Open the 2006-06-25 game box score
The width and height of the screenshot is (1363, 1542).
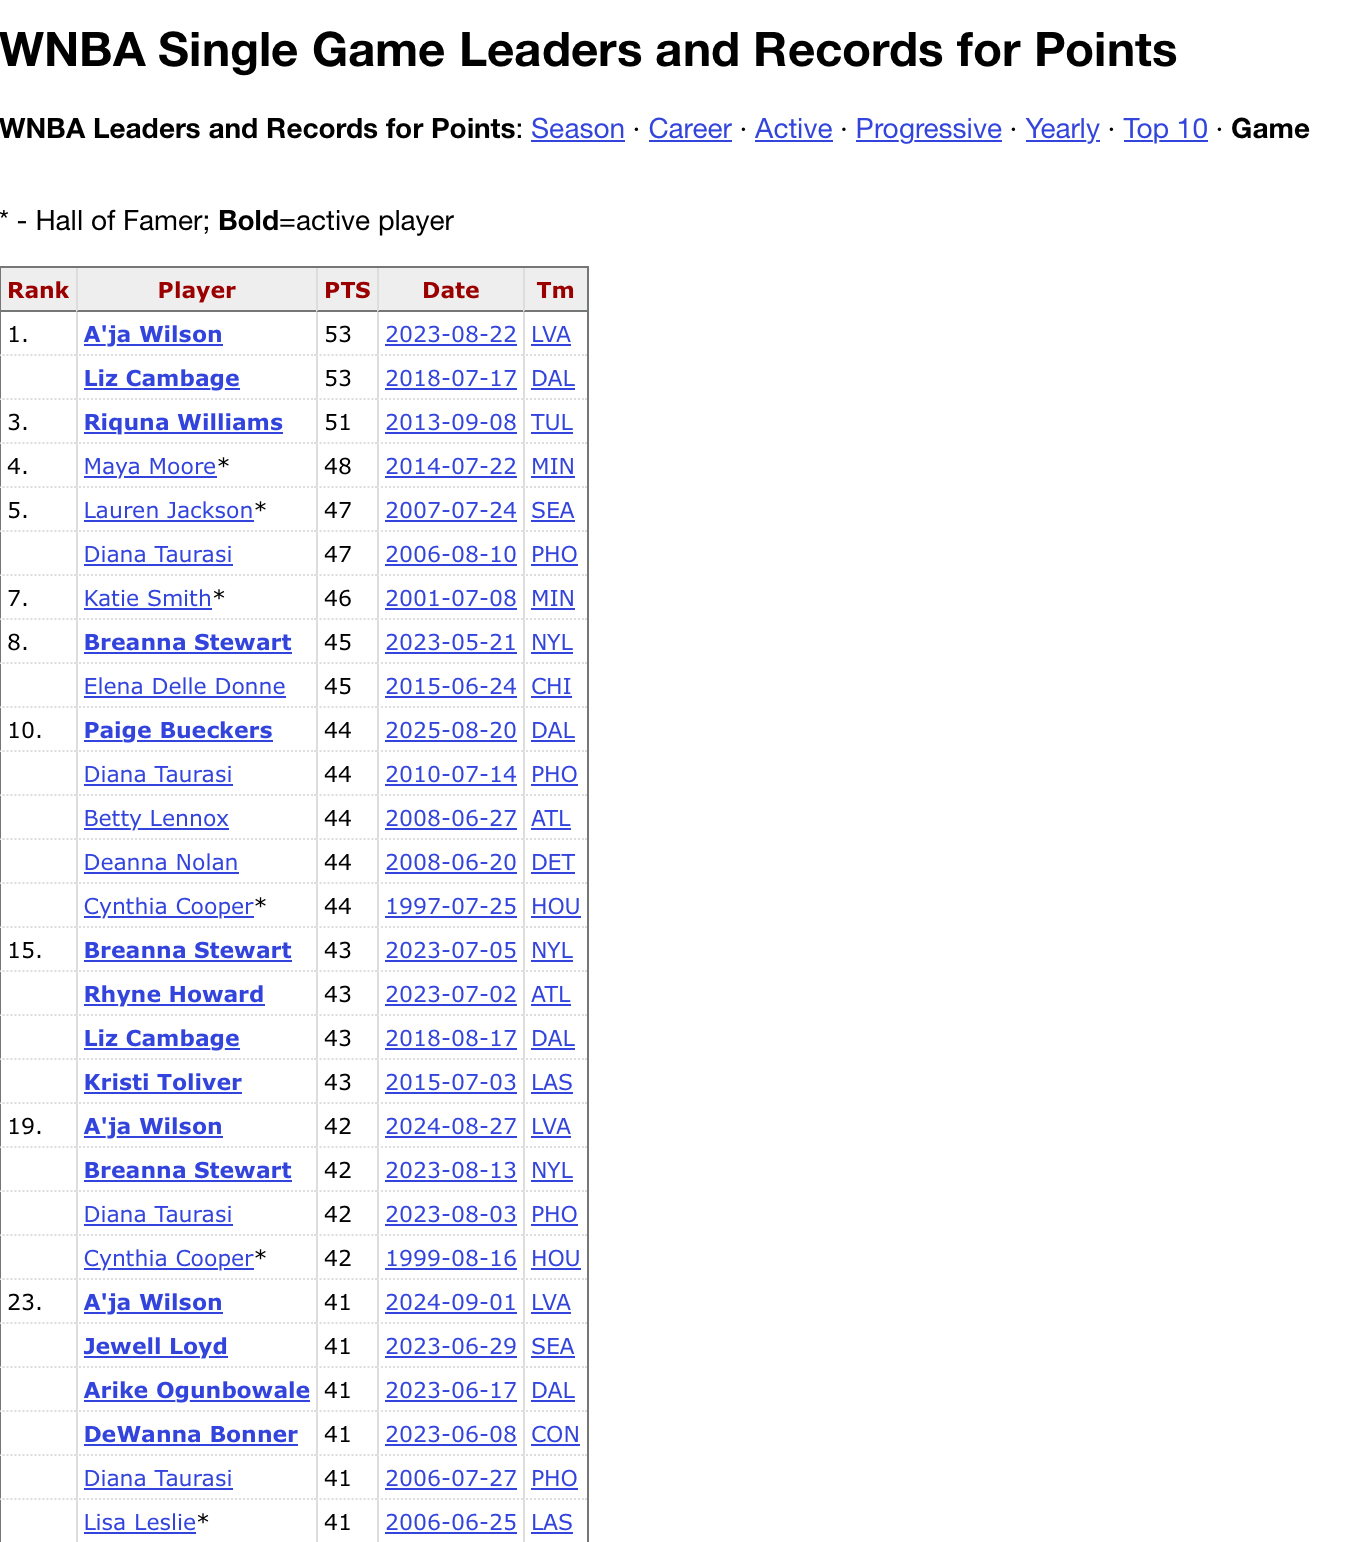pos(451,1522)
